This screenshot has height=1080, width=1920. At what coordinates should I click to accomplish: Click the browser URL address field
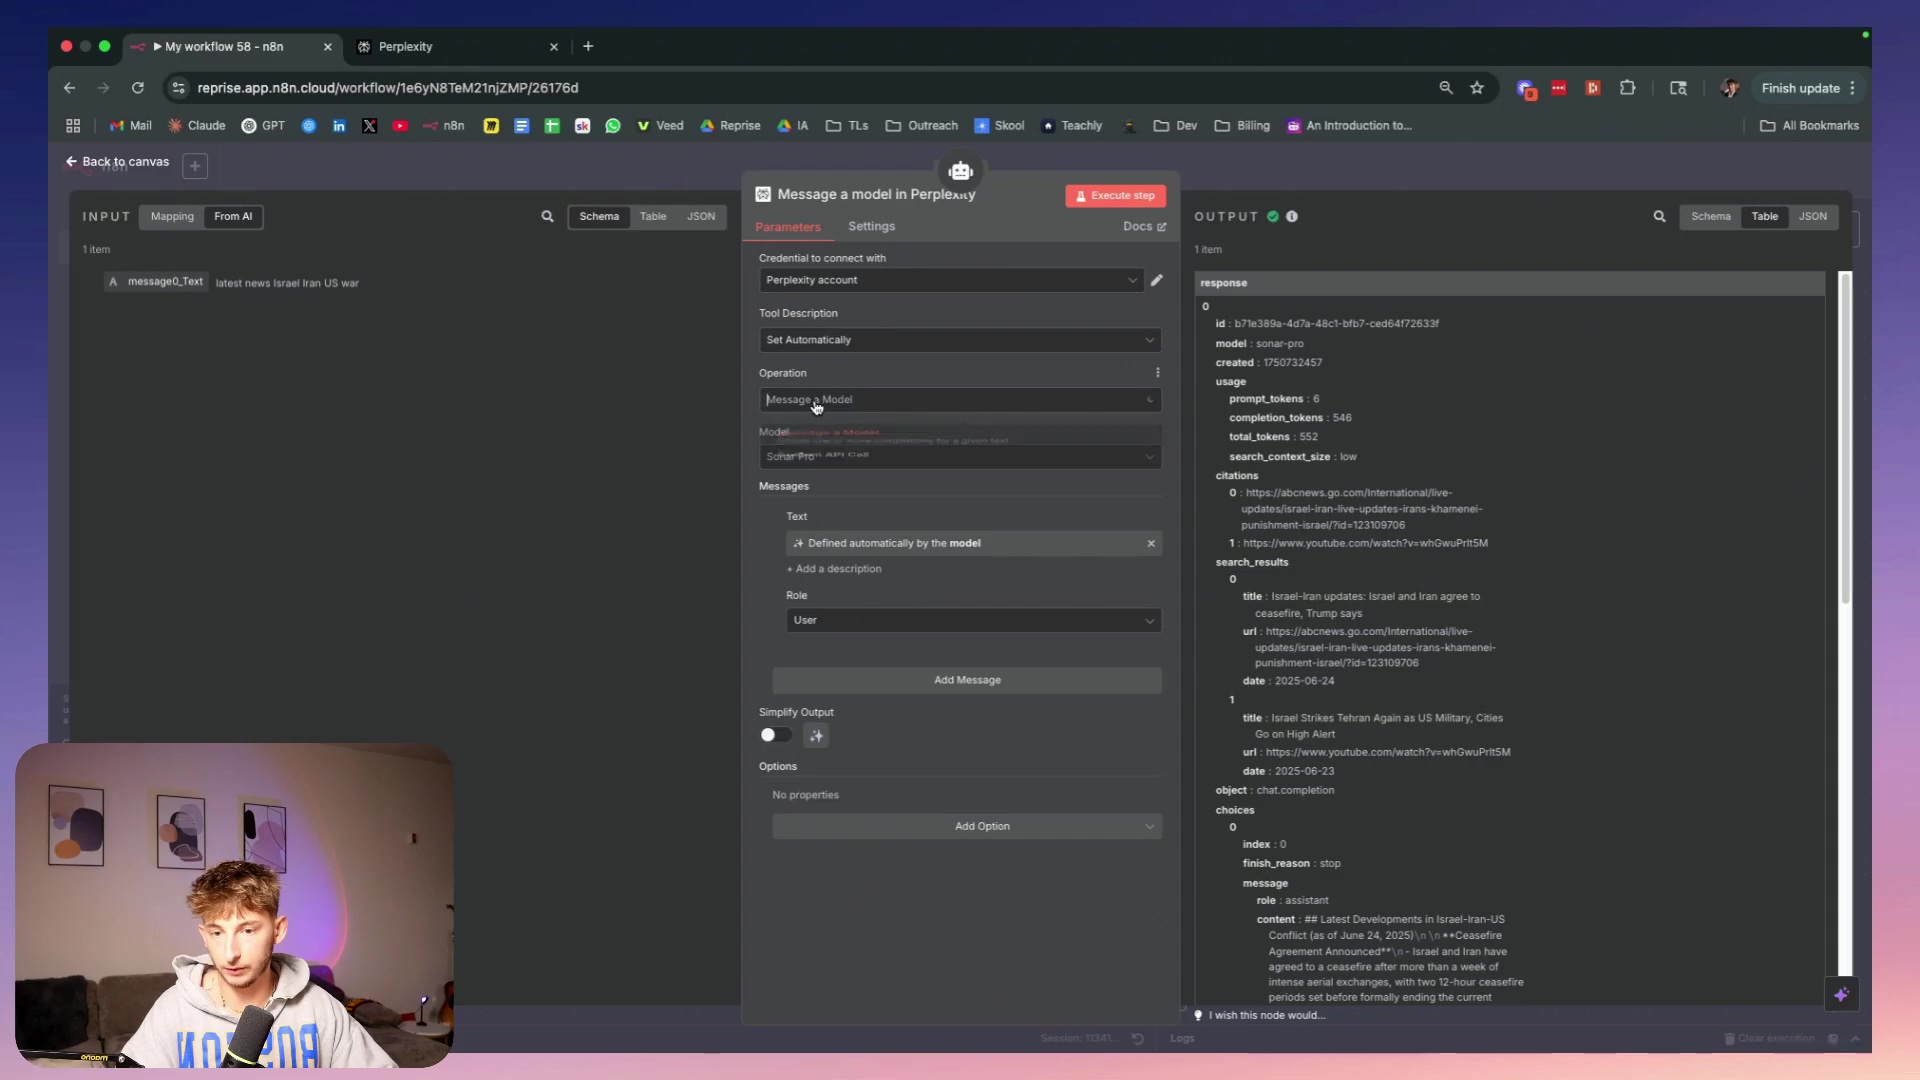coord(800,88)
